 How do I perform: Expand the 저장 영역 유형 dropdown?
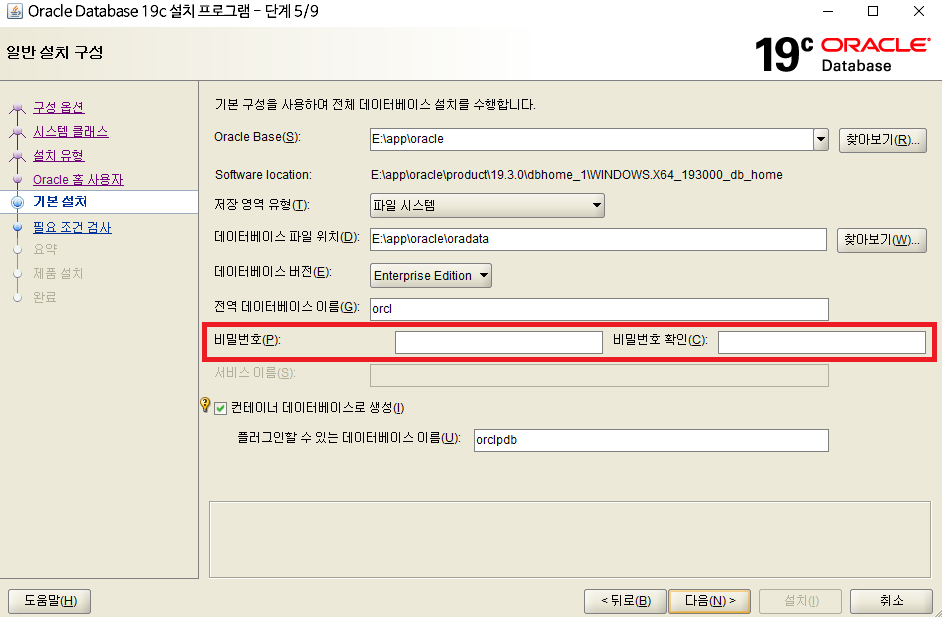click(x=487, y=205)
